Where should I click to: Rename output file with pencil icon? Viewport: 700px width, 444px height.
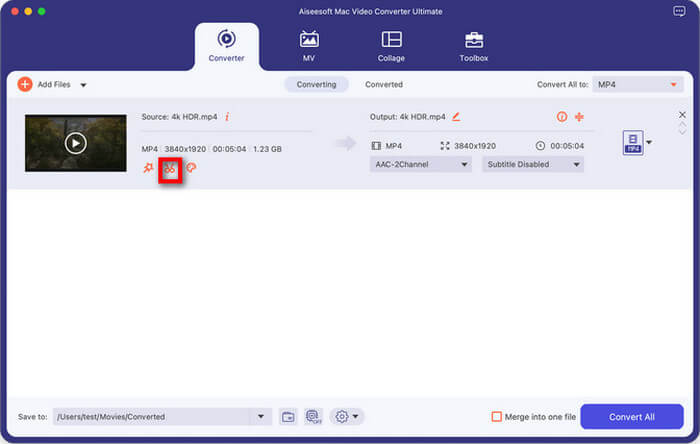(456, 116)
